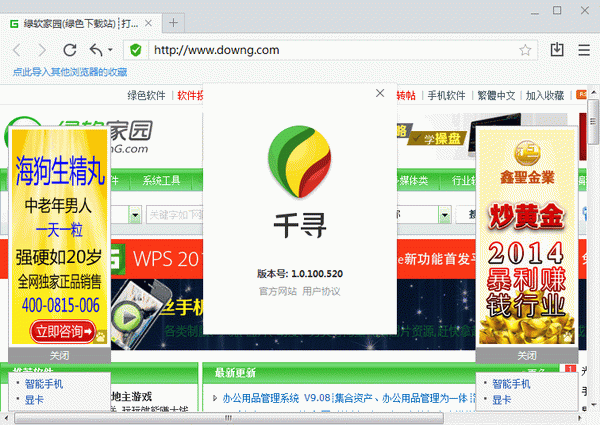The width and height of the screenshot is (600, 425).
Task: Click the 最新更新 section header
Action: click(x=235, y=373)
